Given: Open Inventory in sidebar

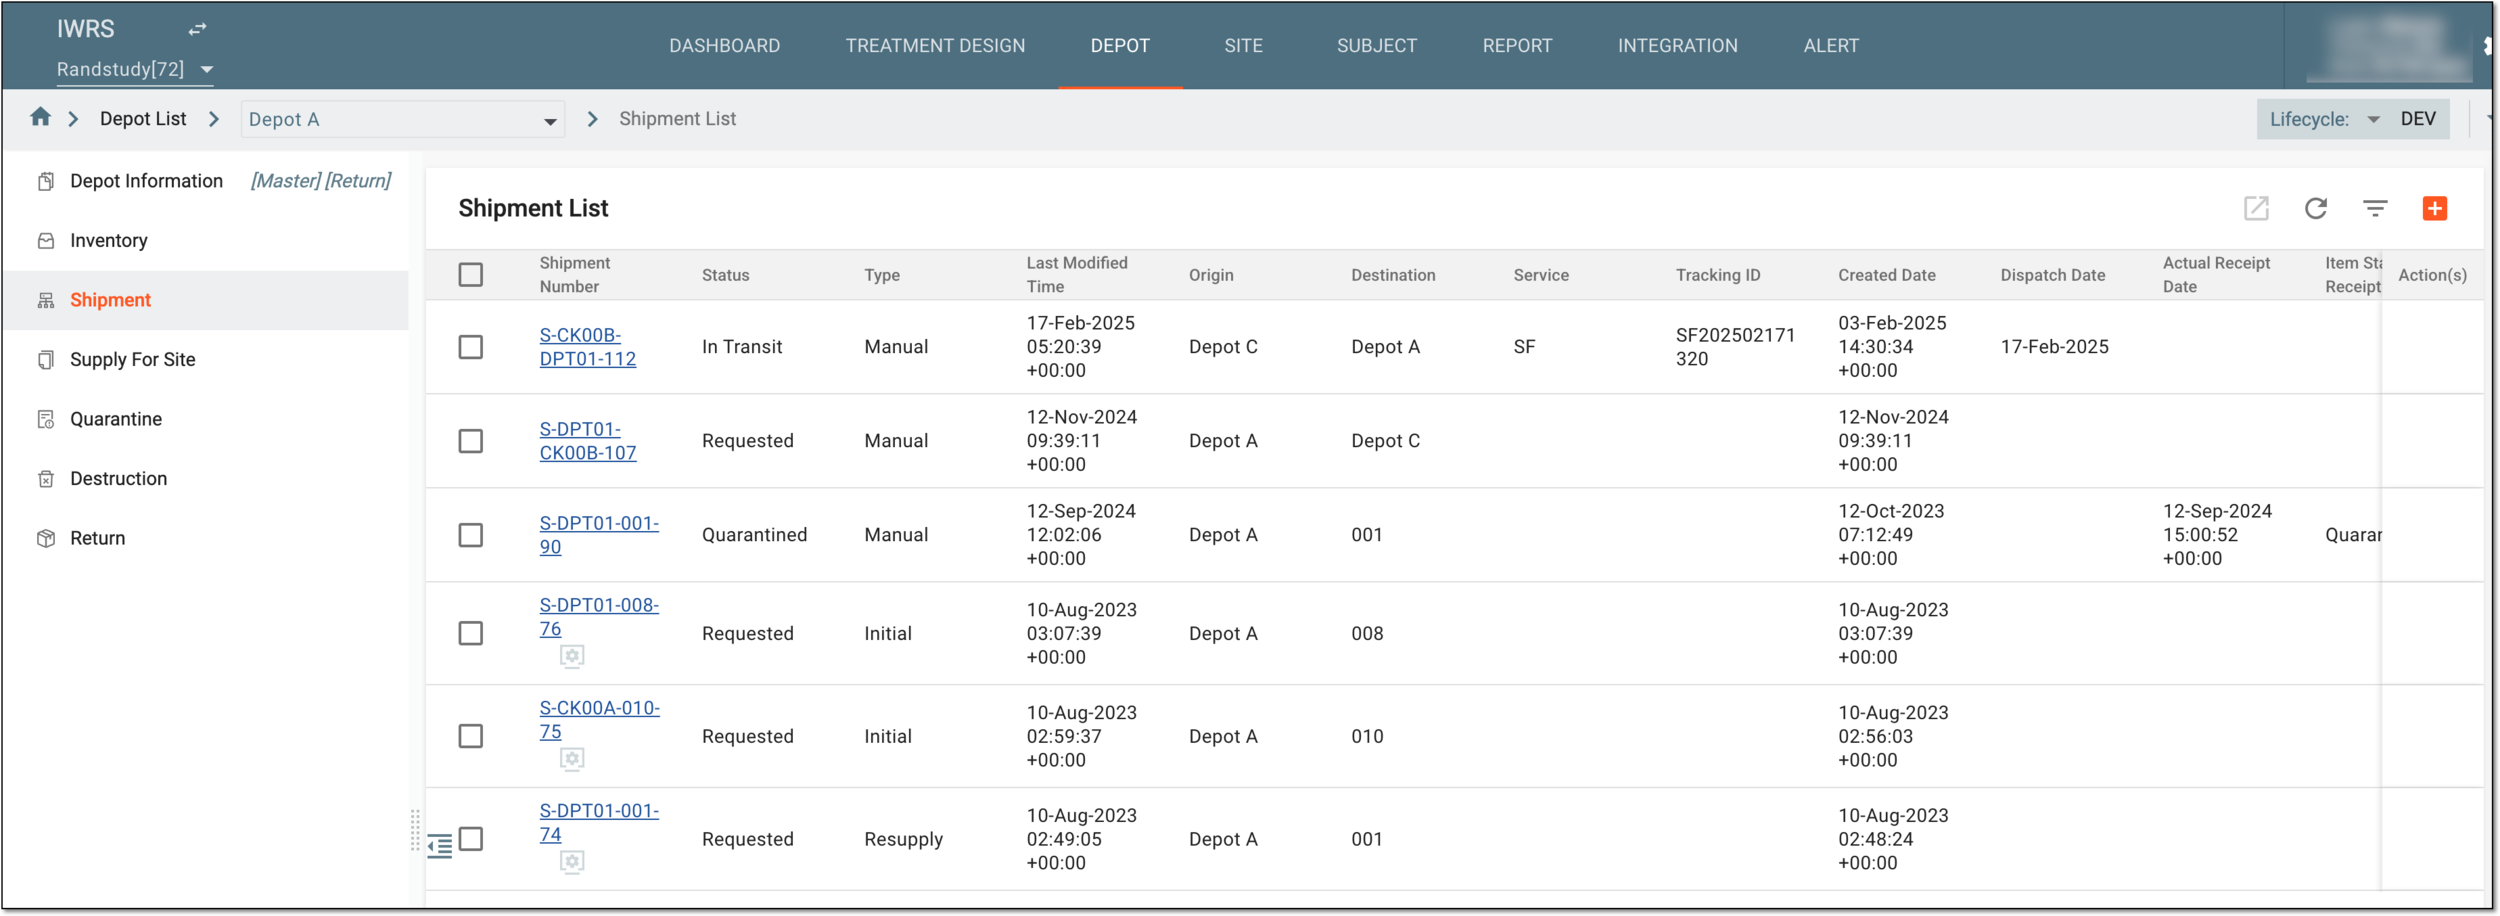Looking at the screenshot, I should [x=109, y=241].
